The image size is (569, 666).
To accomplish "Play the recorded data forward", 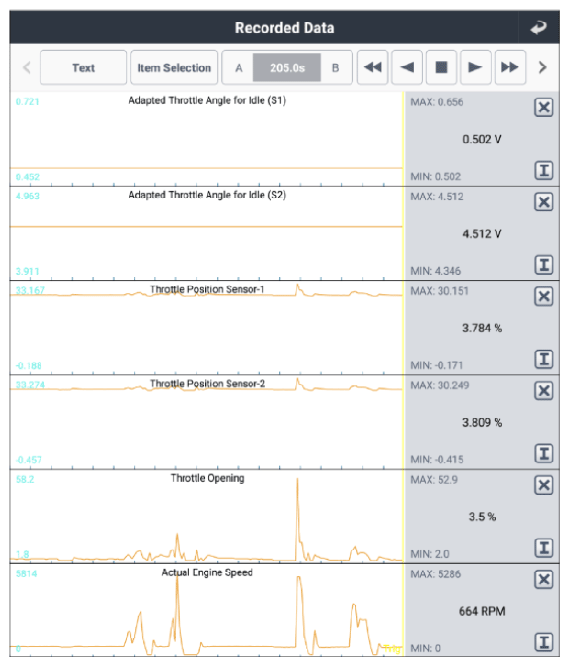I will point(476,68).
